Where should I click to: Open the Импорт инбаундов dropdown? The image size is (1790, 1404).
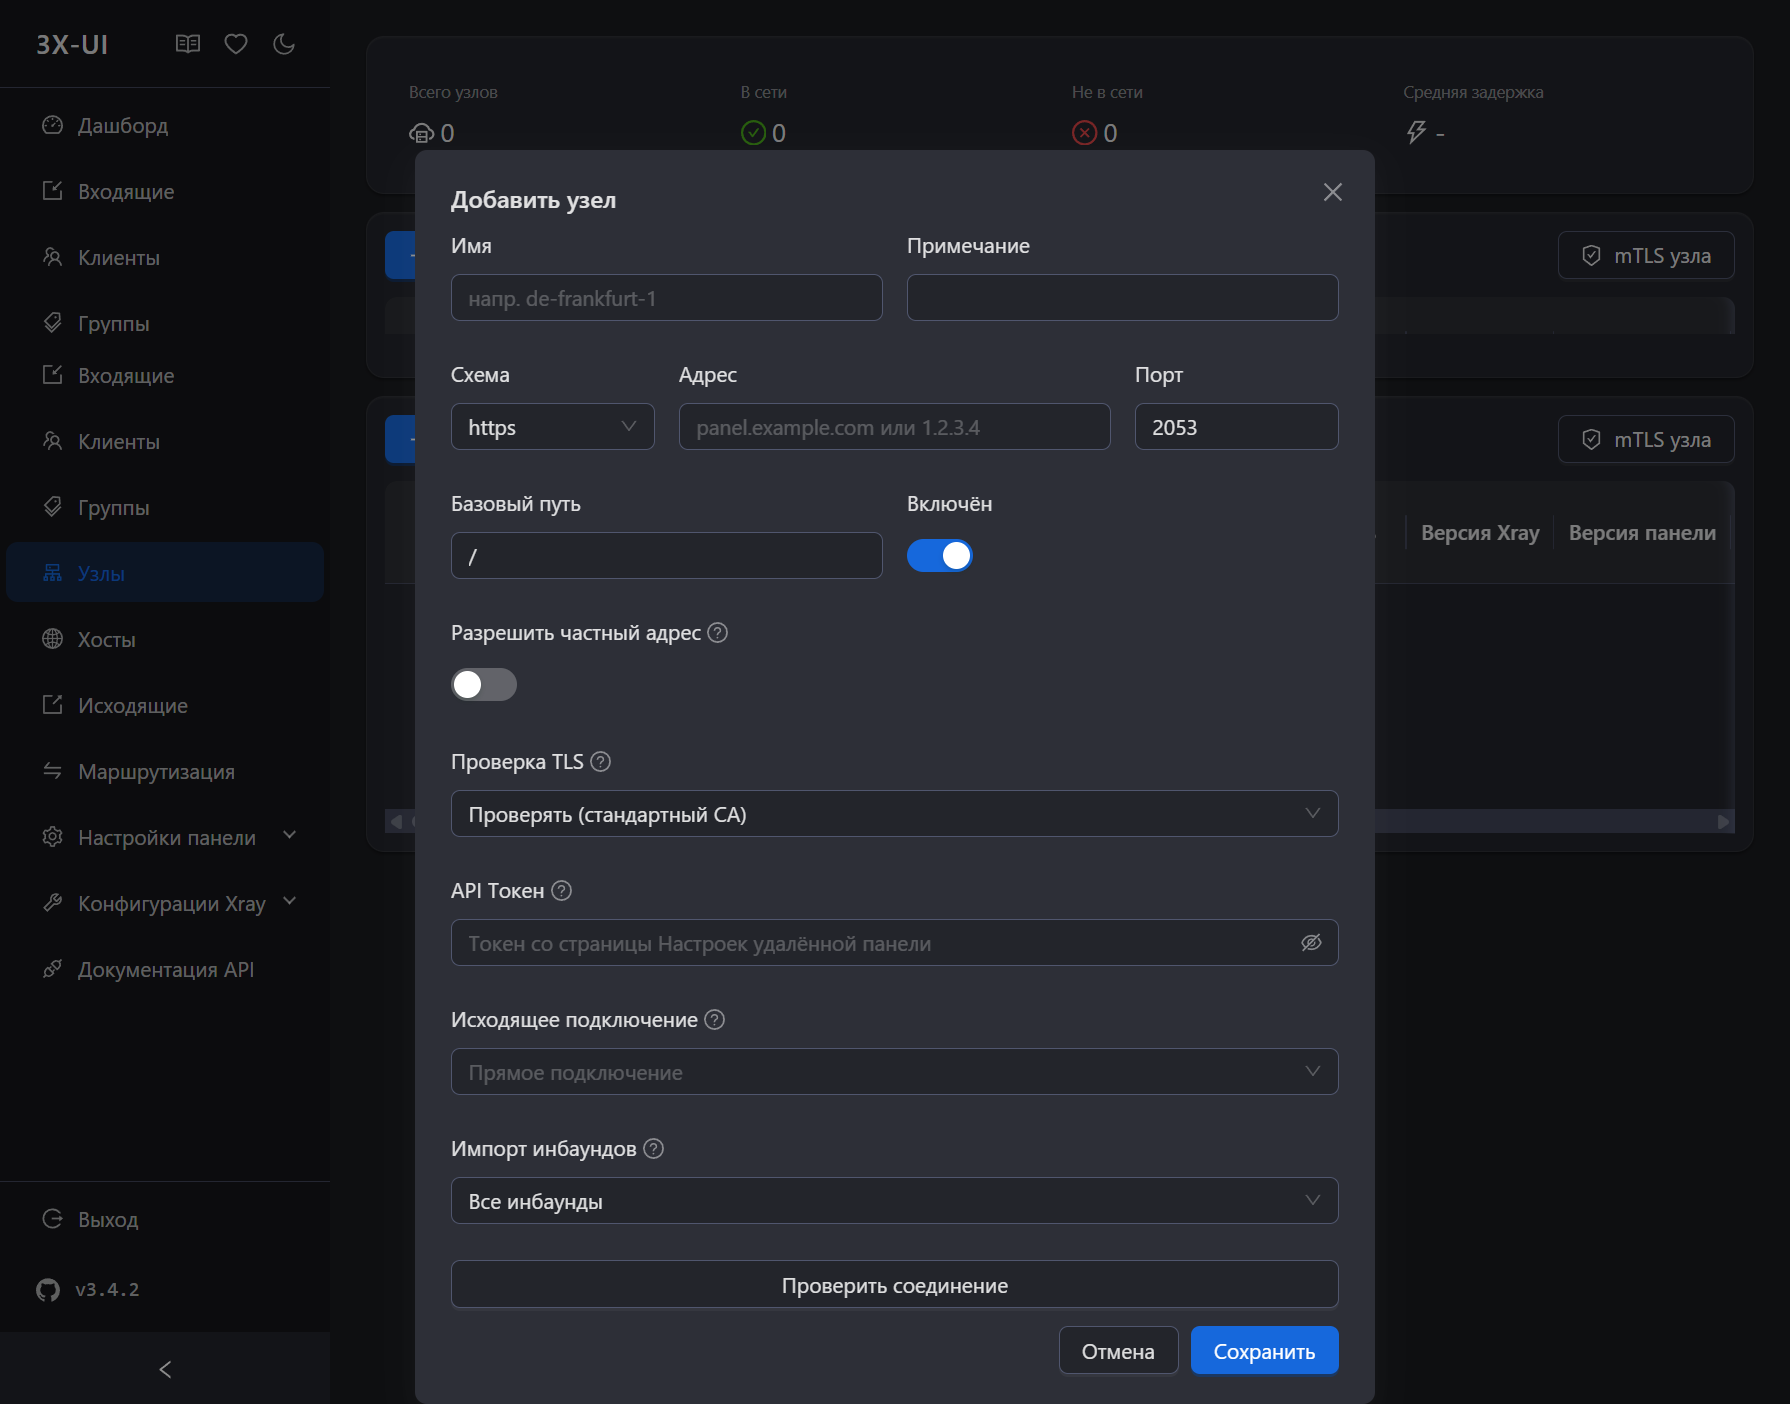(x=894, y=1201)
